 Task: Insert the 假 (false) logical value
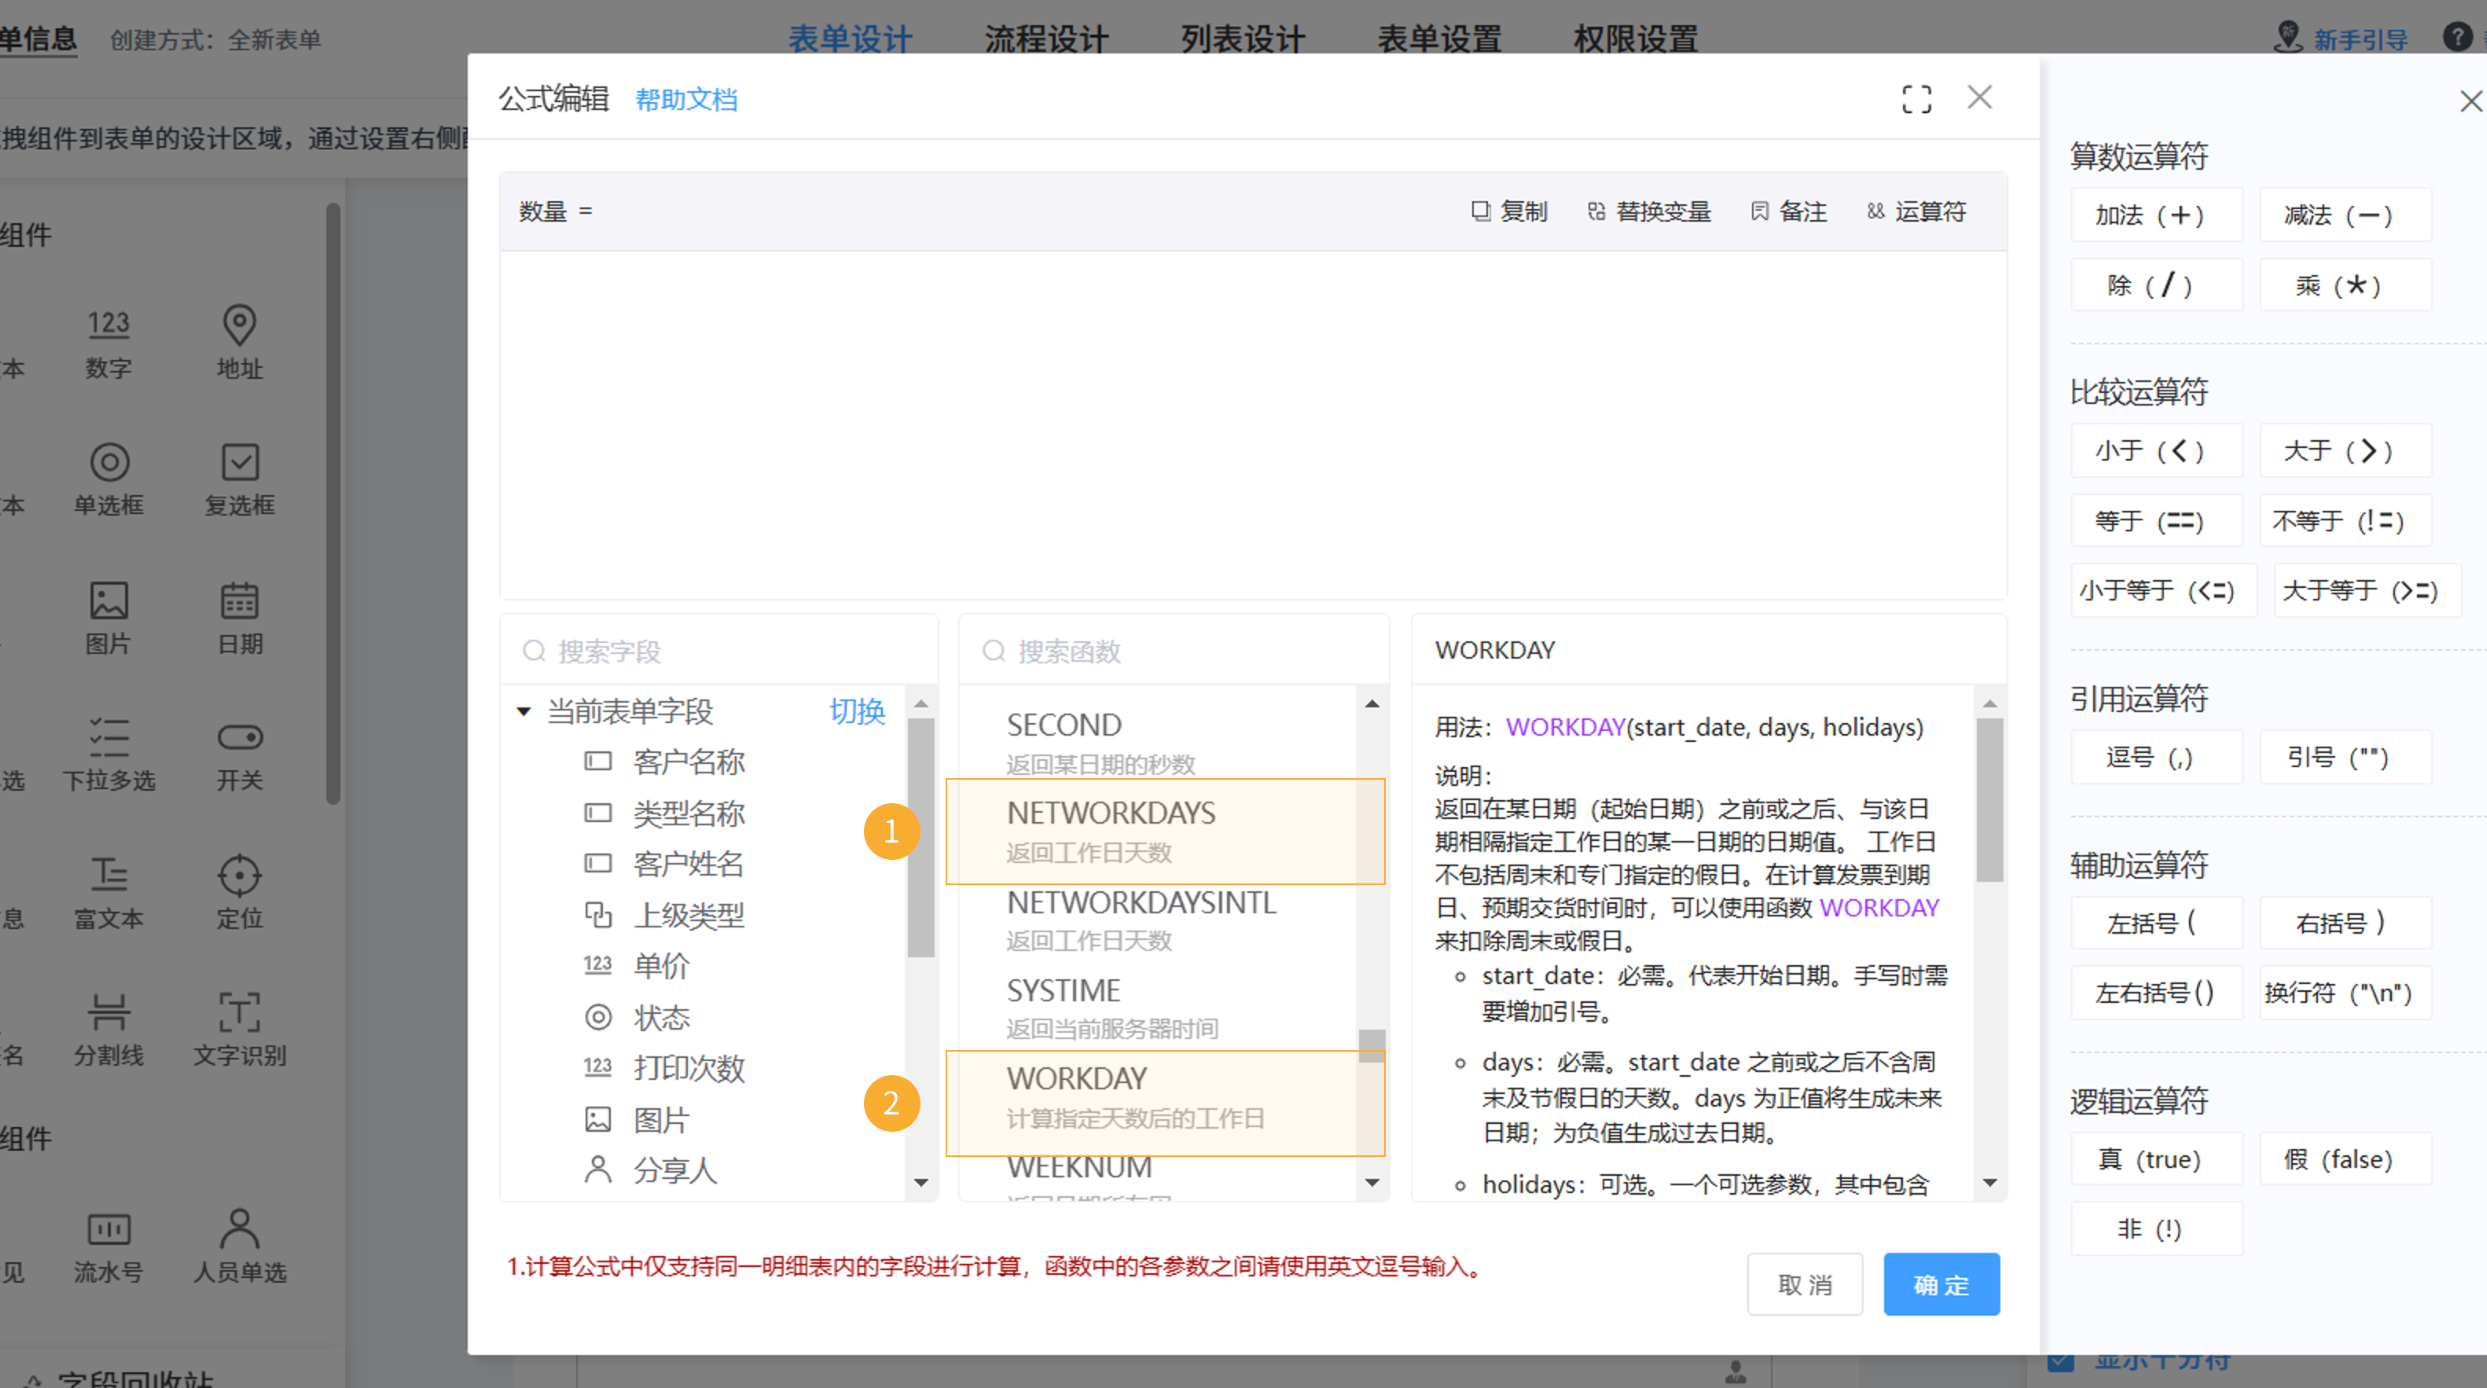2344,1159
